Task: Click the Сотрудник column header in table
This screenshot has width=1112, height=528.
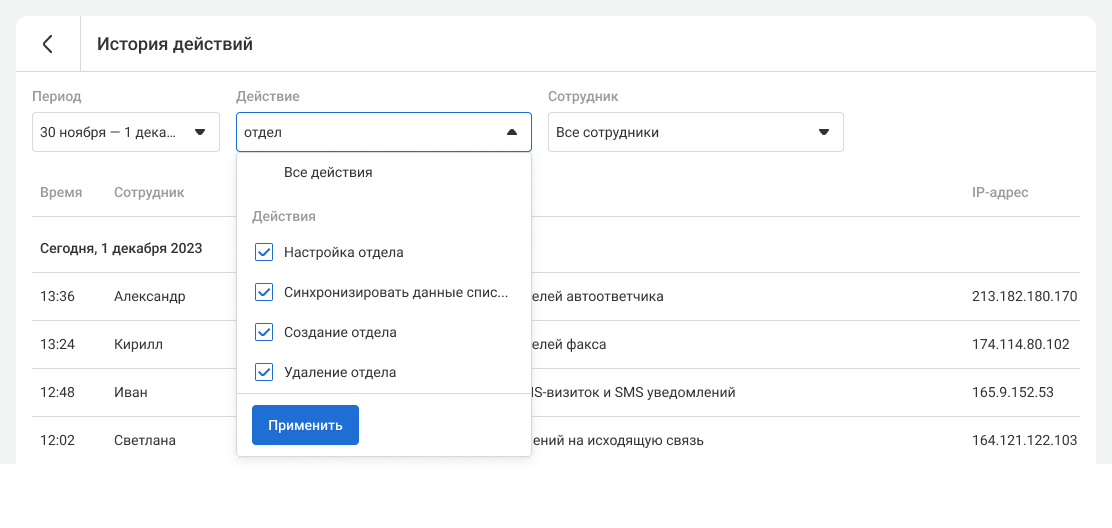Action: point(149,192)
